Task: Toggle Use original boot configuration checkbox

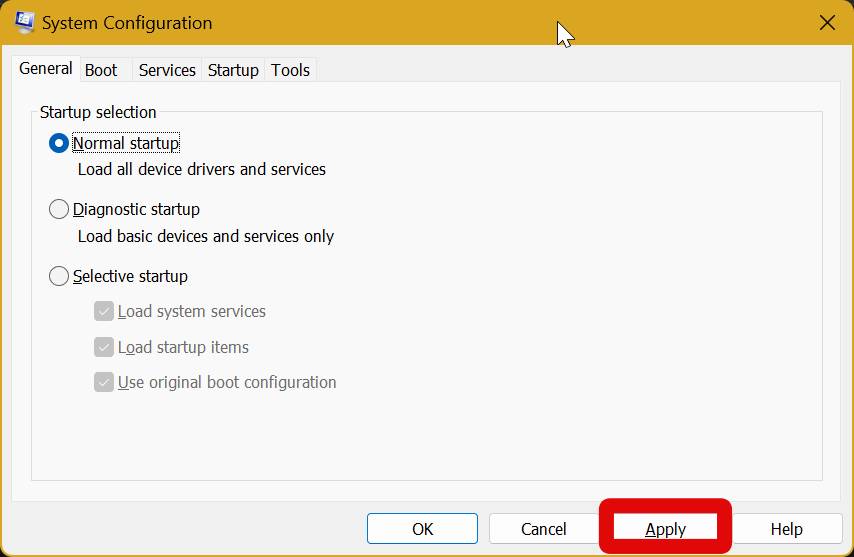Action: point(104,382)
